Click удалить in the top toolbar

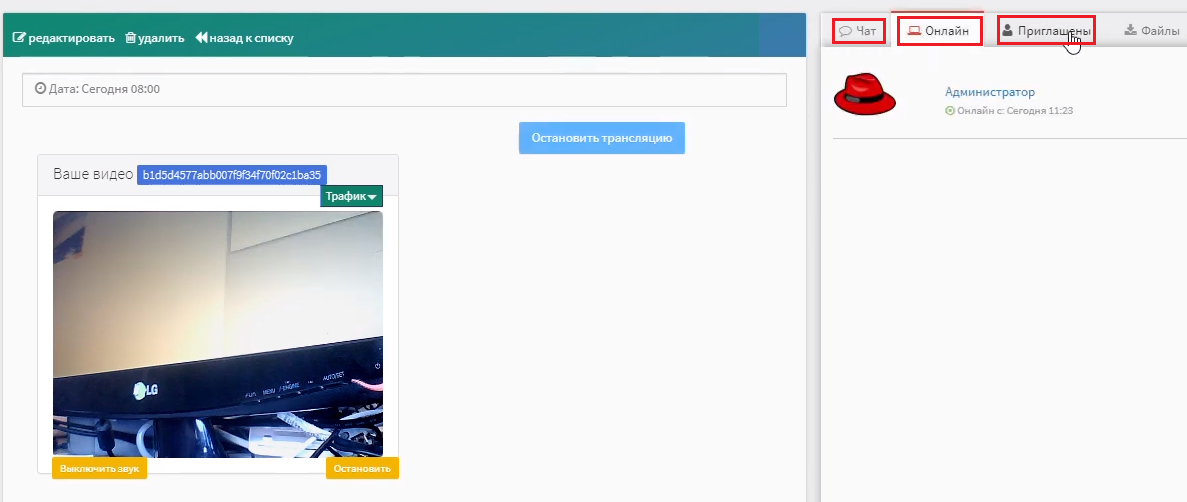[x=154, y=38]
